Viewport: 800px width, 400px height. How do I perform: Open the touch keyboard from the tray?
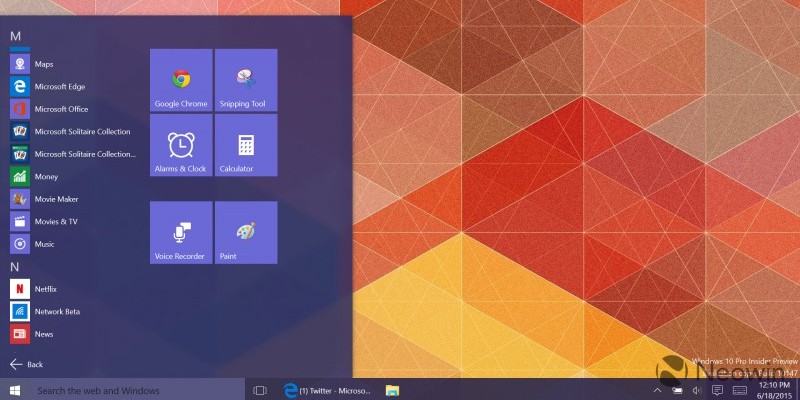pyautogui.click(x=740, y=391)
